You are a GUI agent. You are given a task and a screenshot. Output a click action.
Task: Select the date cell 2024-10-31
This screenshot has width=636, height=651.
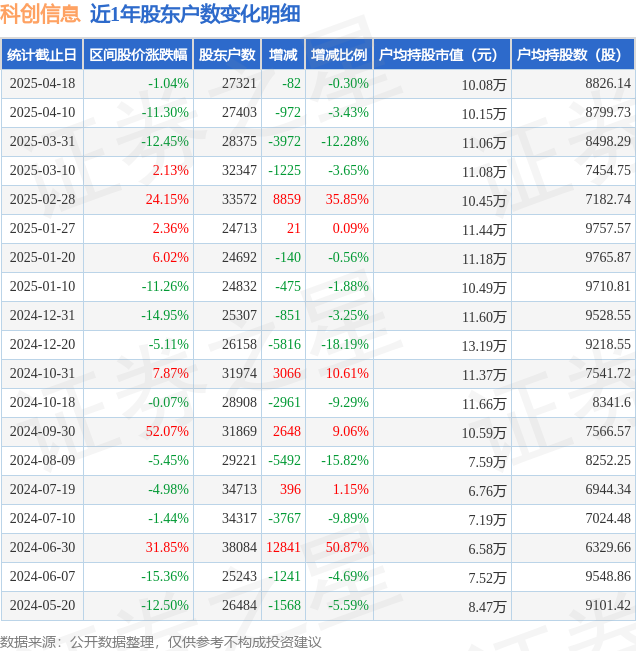pyautogui.click(x=42, y=374)
